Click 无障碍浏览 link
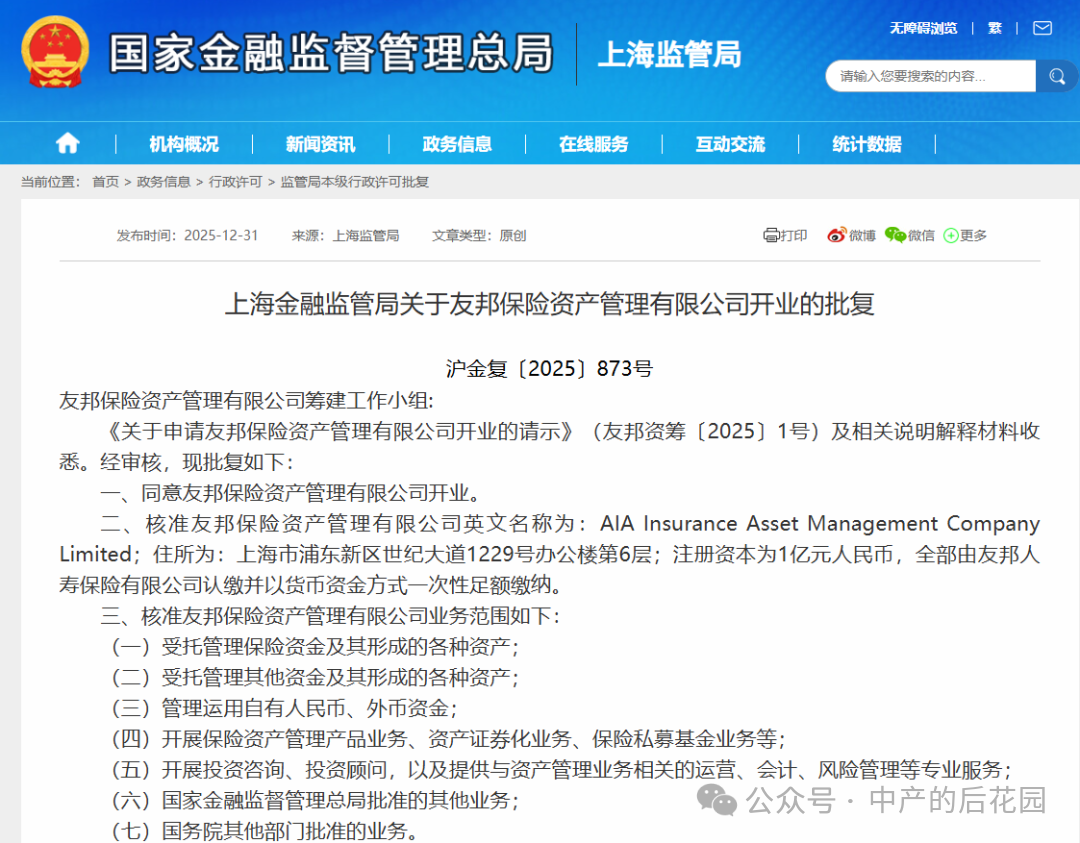The height and width of the screenshot is (843, 1080). [x=923, y=28]
